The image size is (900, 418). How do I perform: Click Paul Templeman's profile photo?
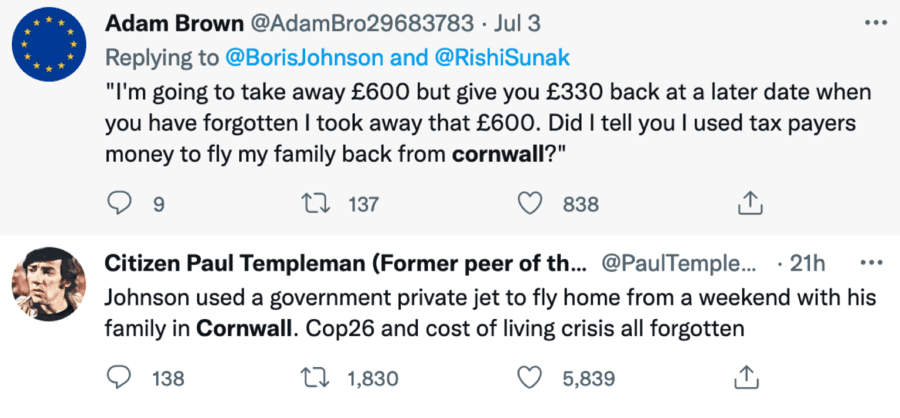coord(50,284)
